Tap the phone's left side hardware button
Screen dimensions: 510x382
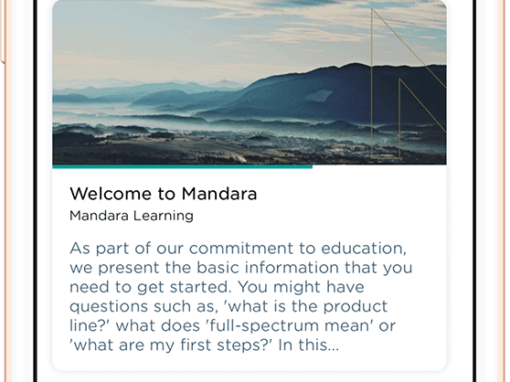2,32
